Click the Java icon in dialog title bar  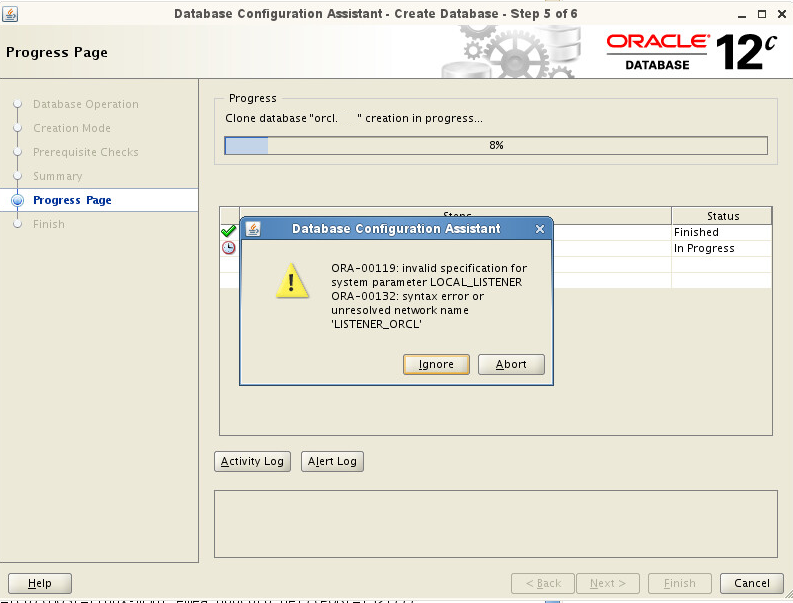(x=253, y=229)
